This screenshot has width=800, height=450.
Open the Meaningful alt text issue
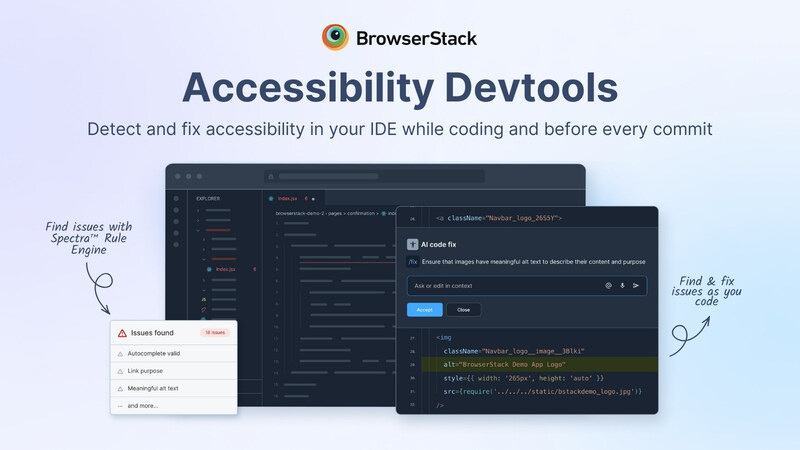click(x=153, y=388)
